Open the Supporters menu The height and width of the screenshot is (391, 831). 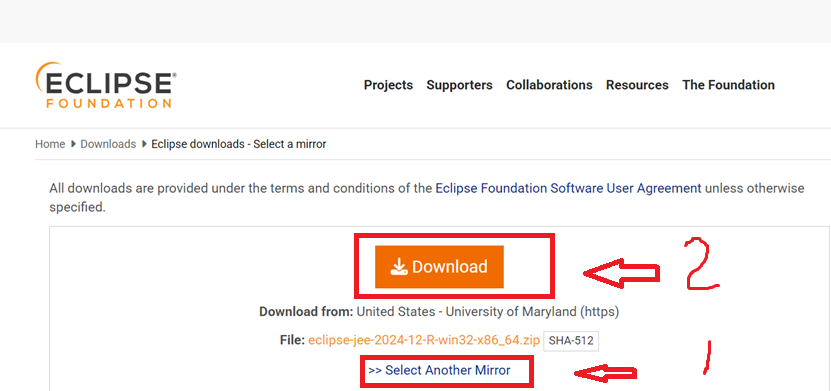(459, 85)
